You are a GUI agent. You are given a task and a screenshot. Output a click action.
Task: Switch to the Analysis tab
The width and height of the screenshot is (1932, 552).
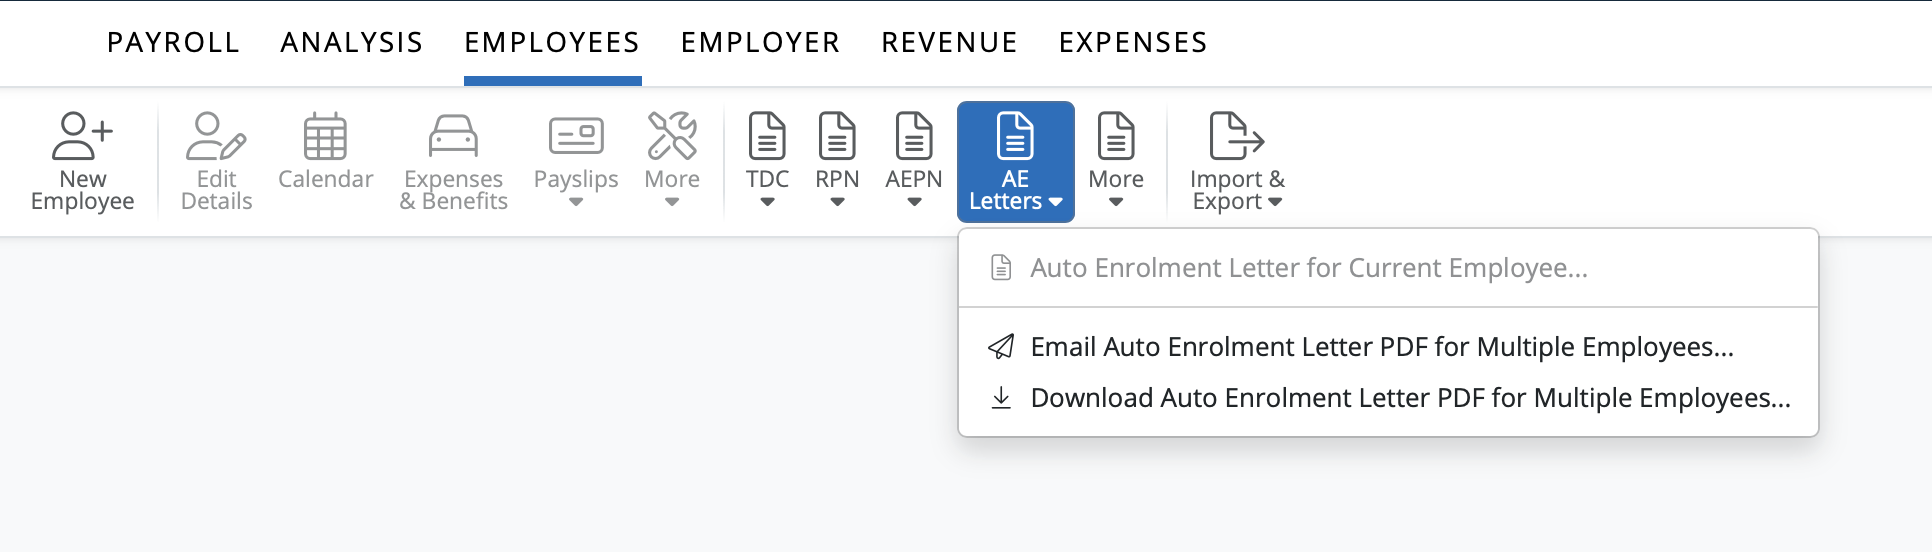click(x=352, y=42)
